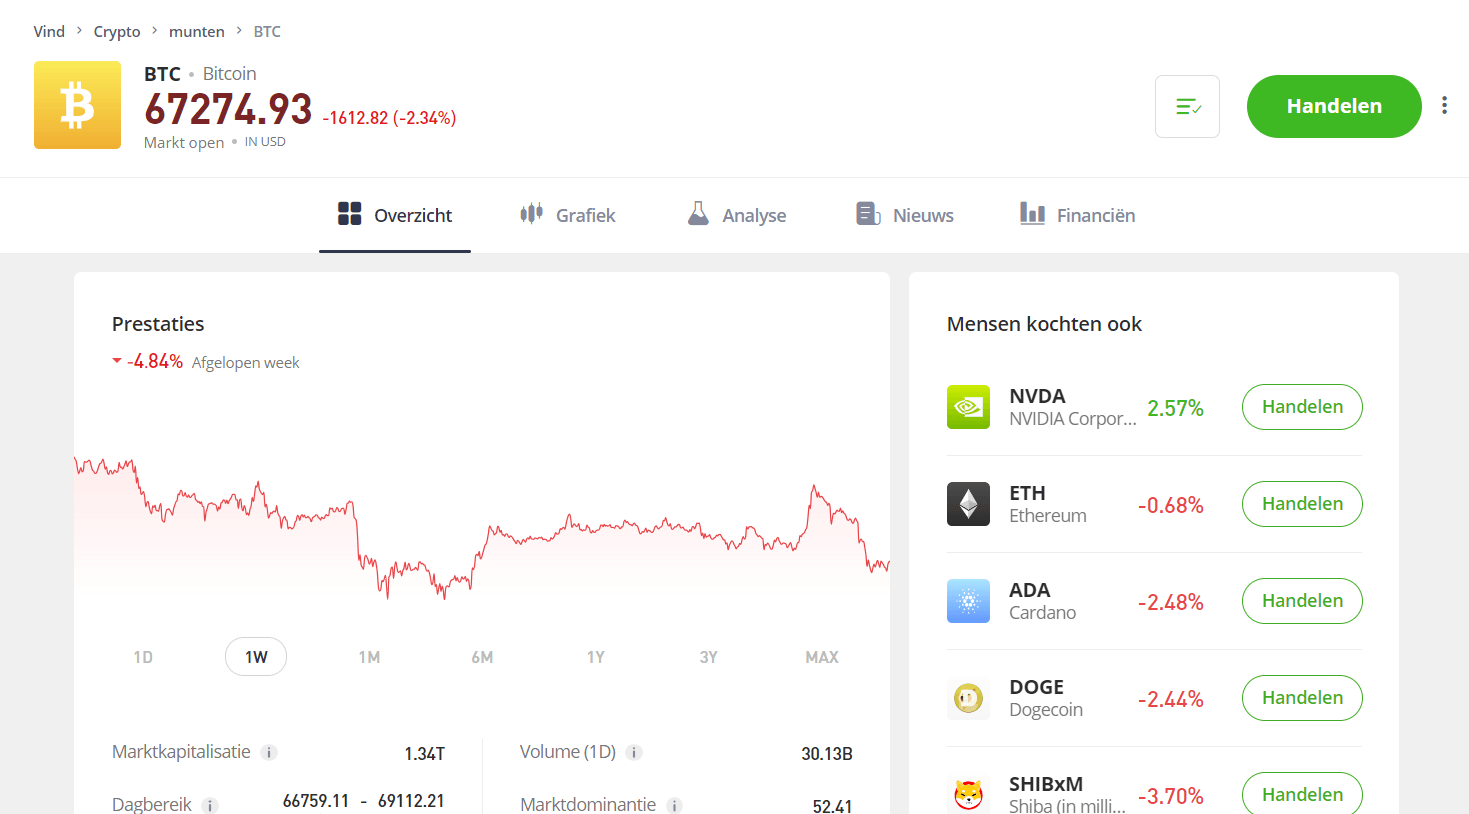Viewport: 1469px width, 814px height.
Task: Open the DOGE ticker name
Action: [1036, 687]
